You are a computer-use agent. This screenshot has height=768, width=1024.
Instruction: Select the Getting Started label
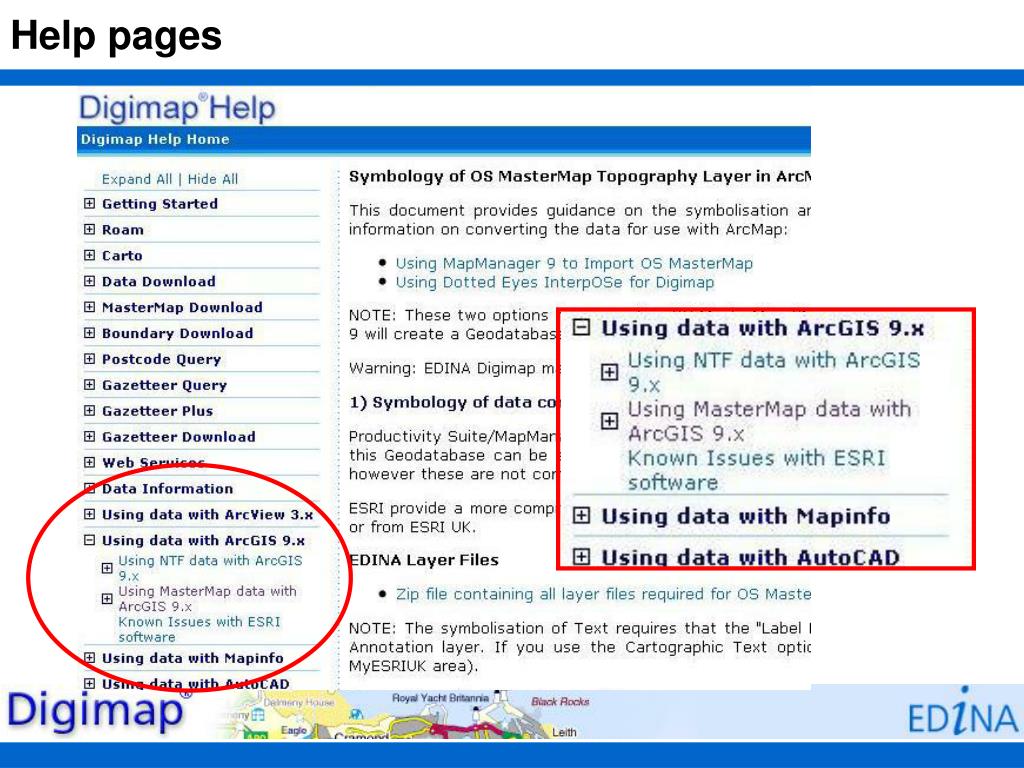160,204
